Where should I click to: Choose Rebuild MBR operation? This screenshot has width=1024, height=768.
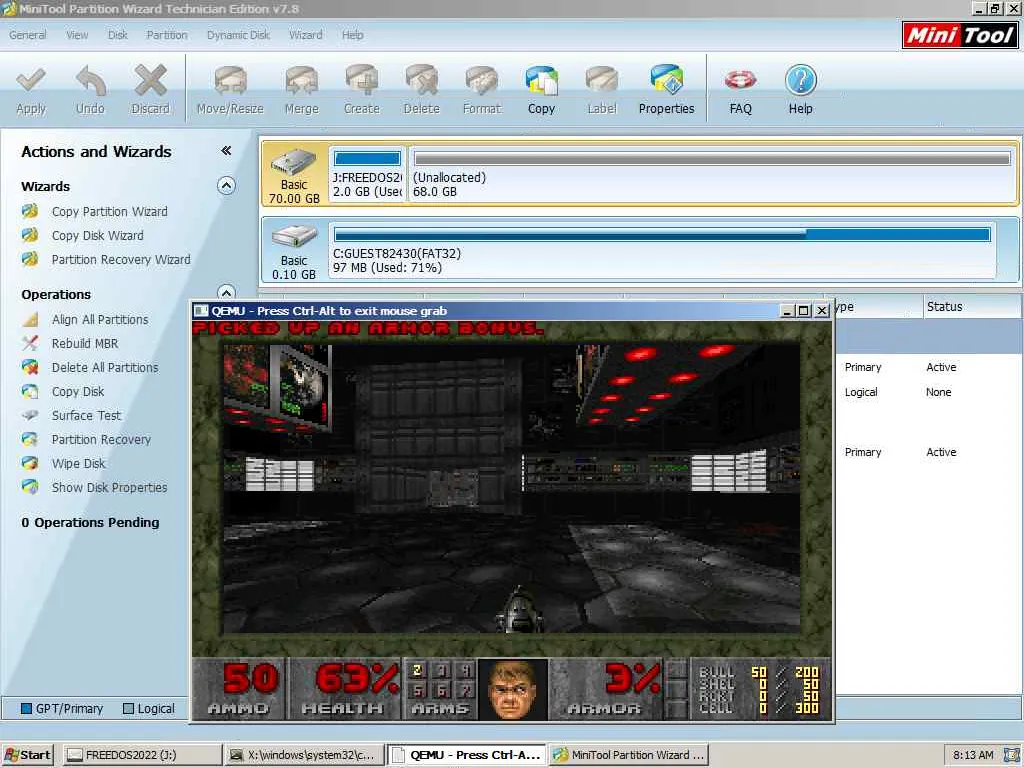pyautogui.click(x=85, y=344)
